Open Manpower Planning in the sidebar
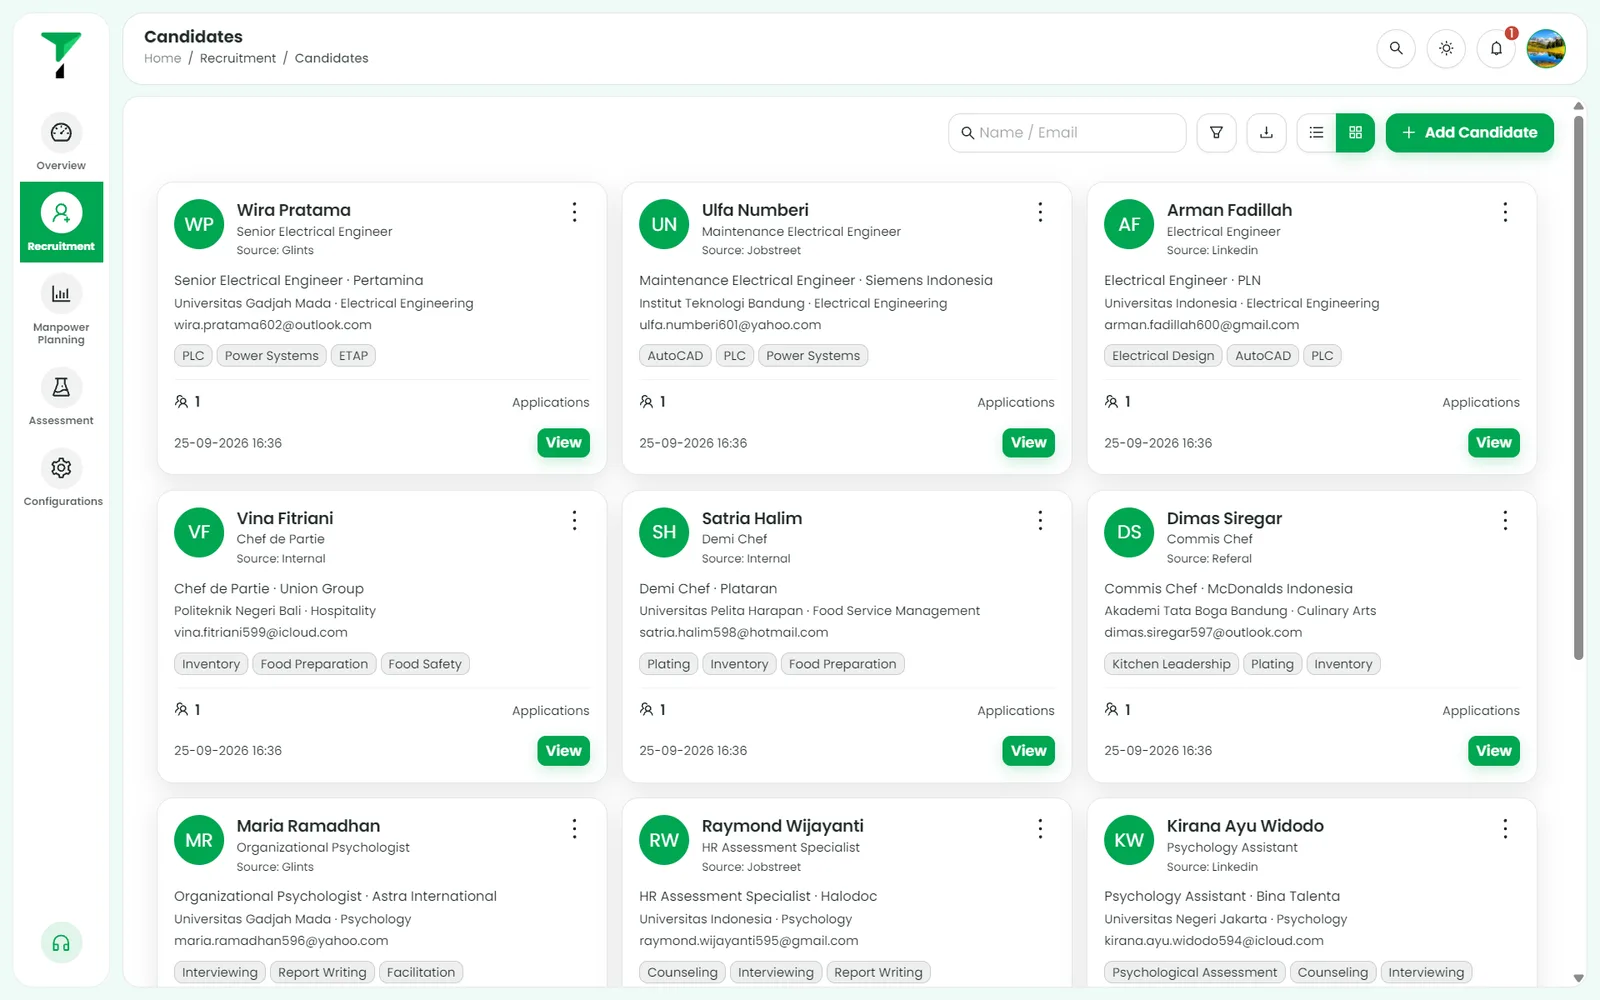 coord(61,310)
